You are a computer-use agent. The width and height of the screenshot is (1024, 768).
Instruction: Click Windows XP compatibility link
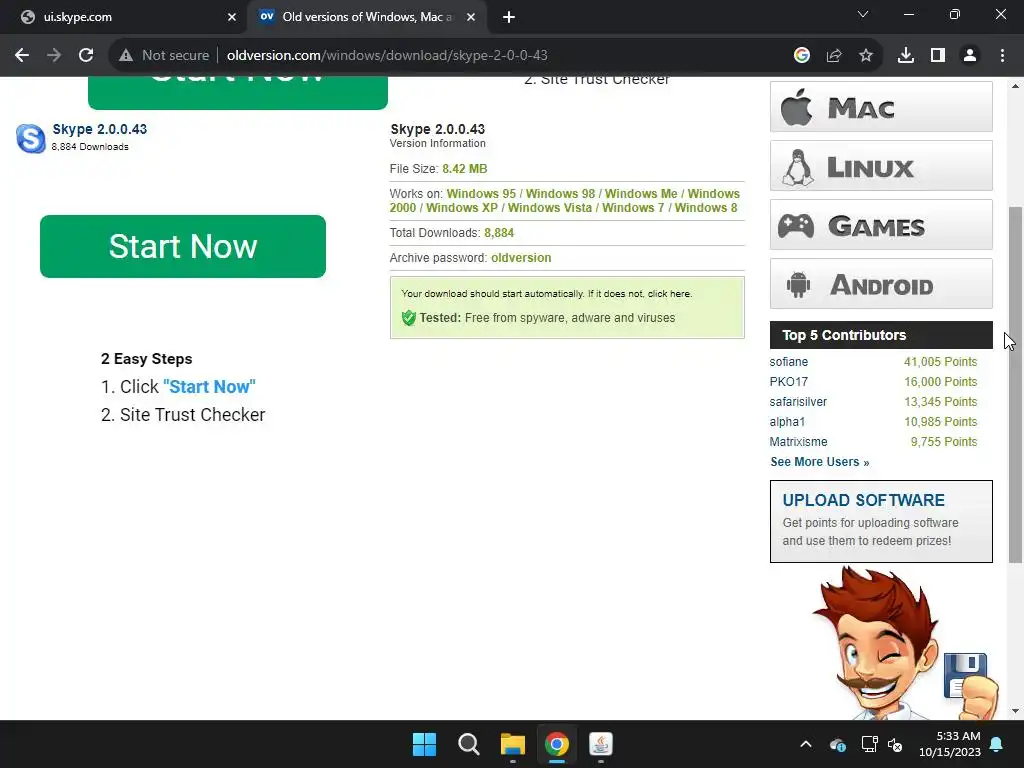pyautogui.click(x=462, y=208)
